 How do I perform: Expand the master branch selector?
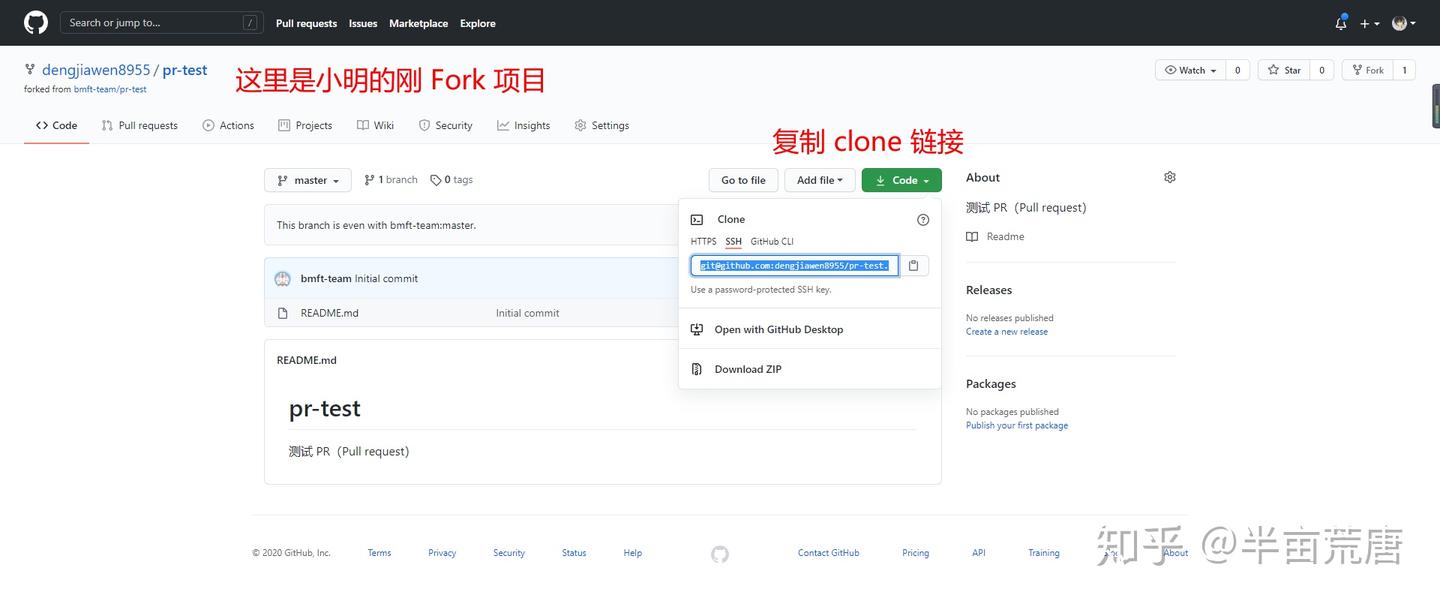pos(308,180)
